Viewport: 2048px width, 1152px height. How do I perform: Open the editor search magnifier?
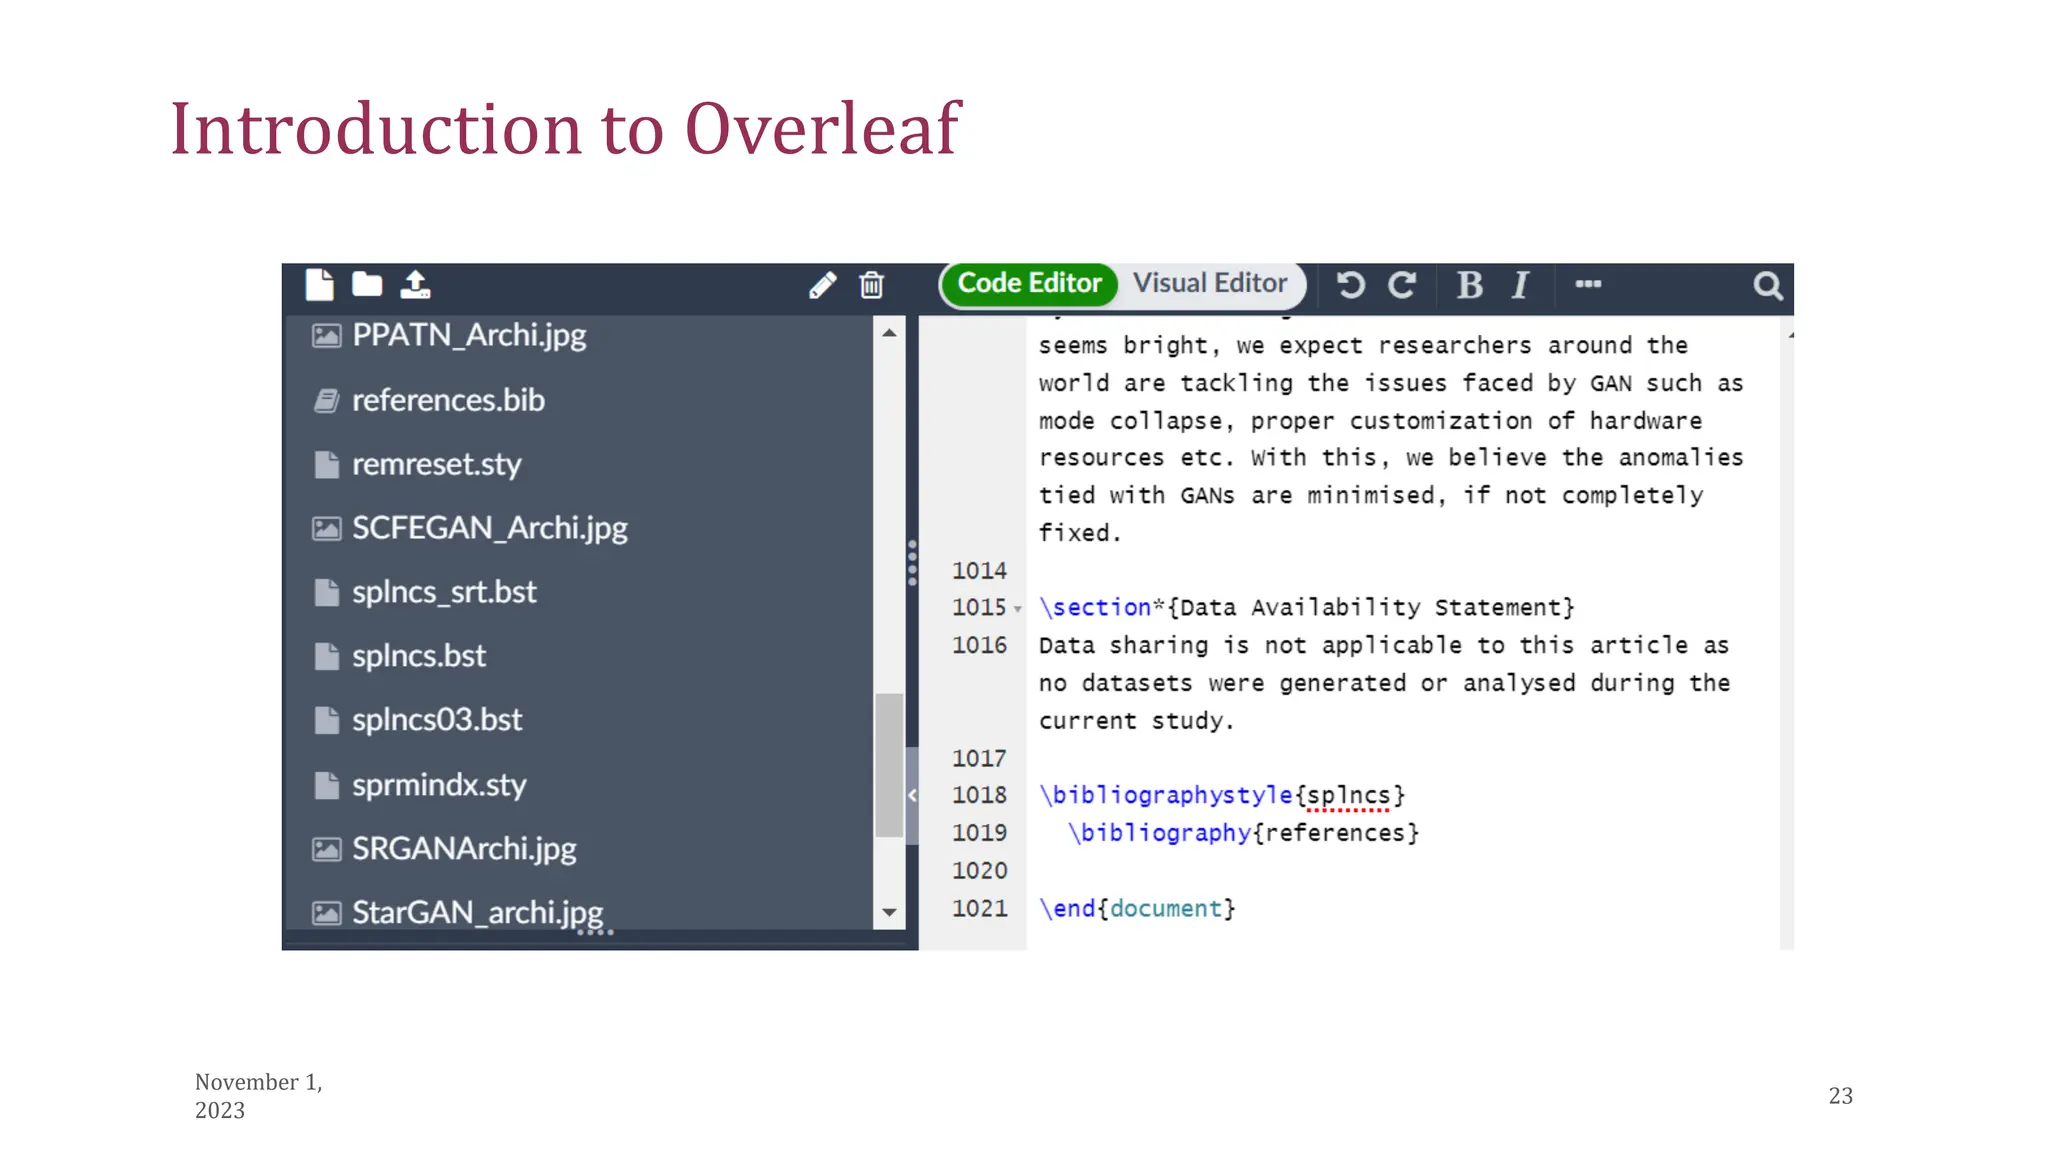1767,286
